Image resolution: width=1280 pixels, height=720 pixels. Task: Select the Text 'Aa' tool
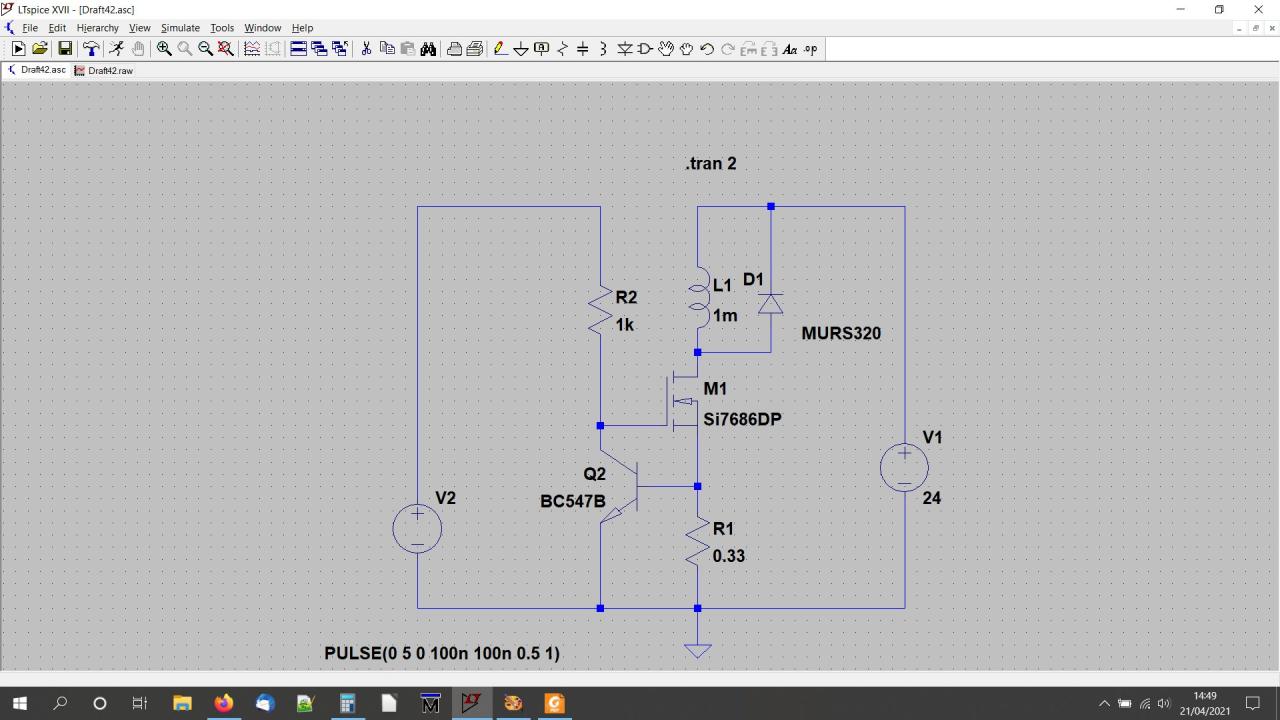(790, 49)
